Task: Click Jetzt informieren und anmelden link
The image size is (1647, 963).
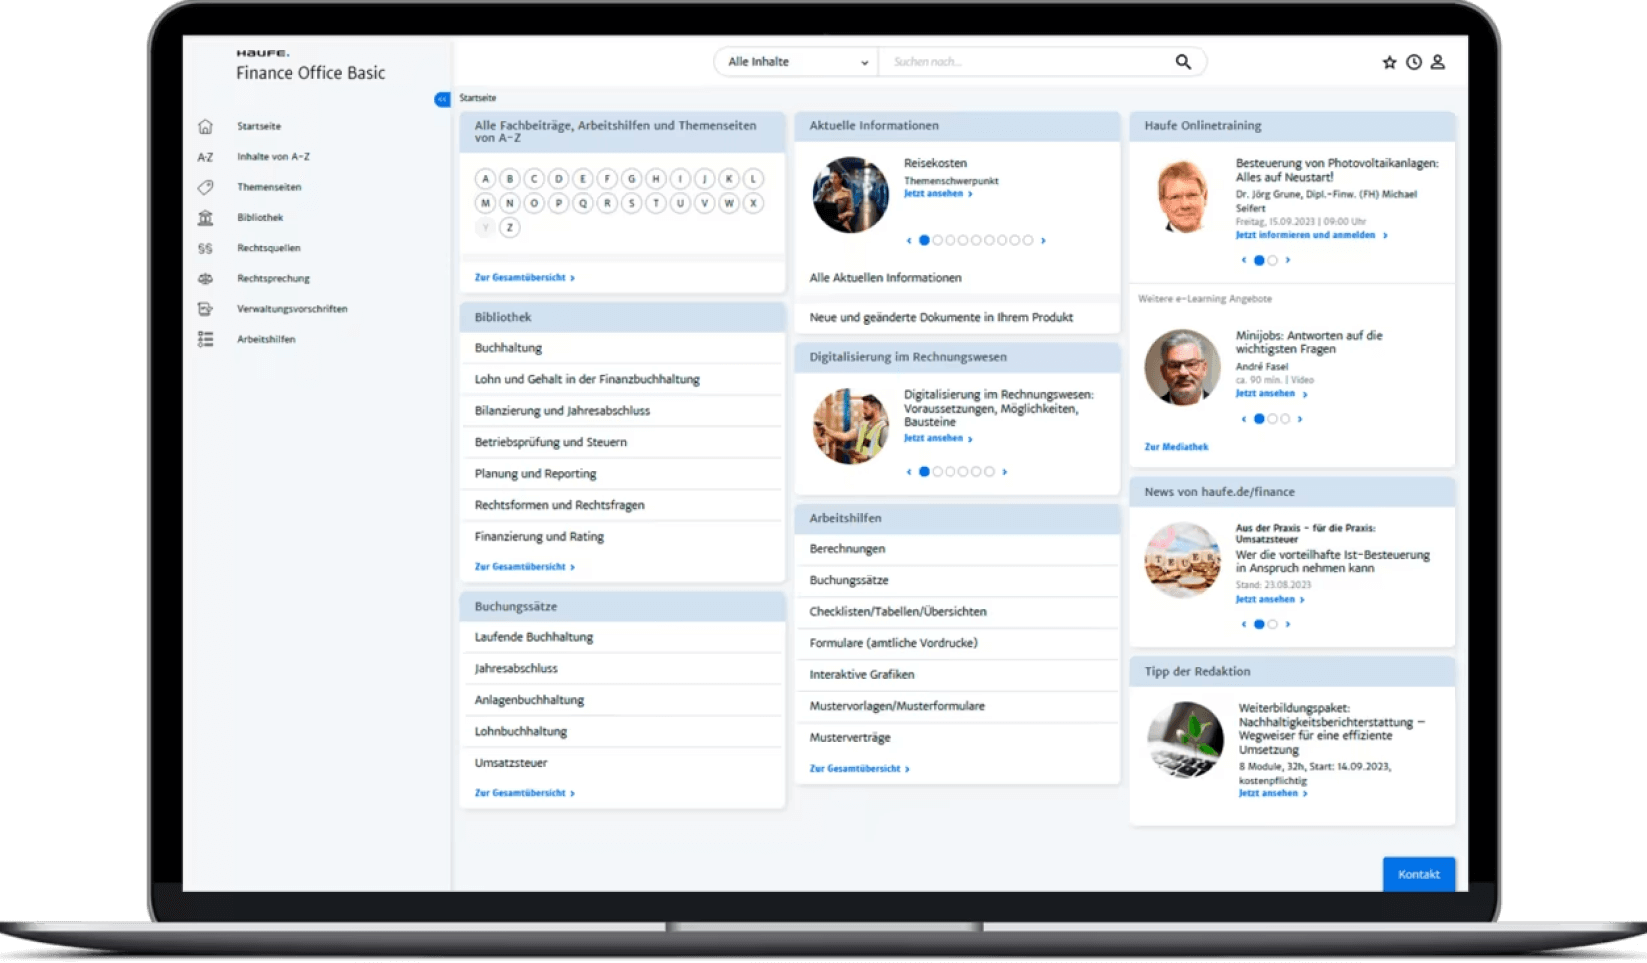Action: (x=1311, y=235)
